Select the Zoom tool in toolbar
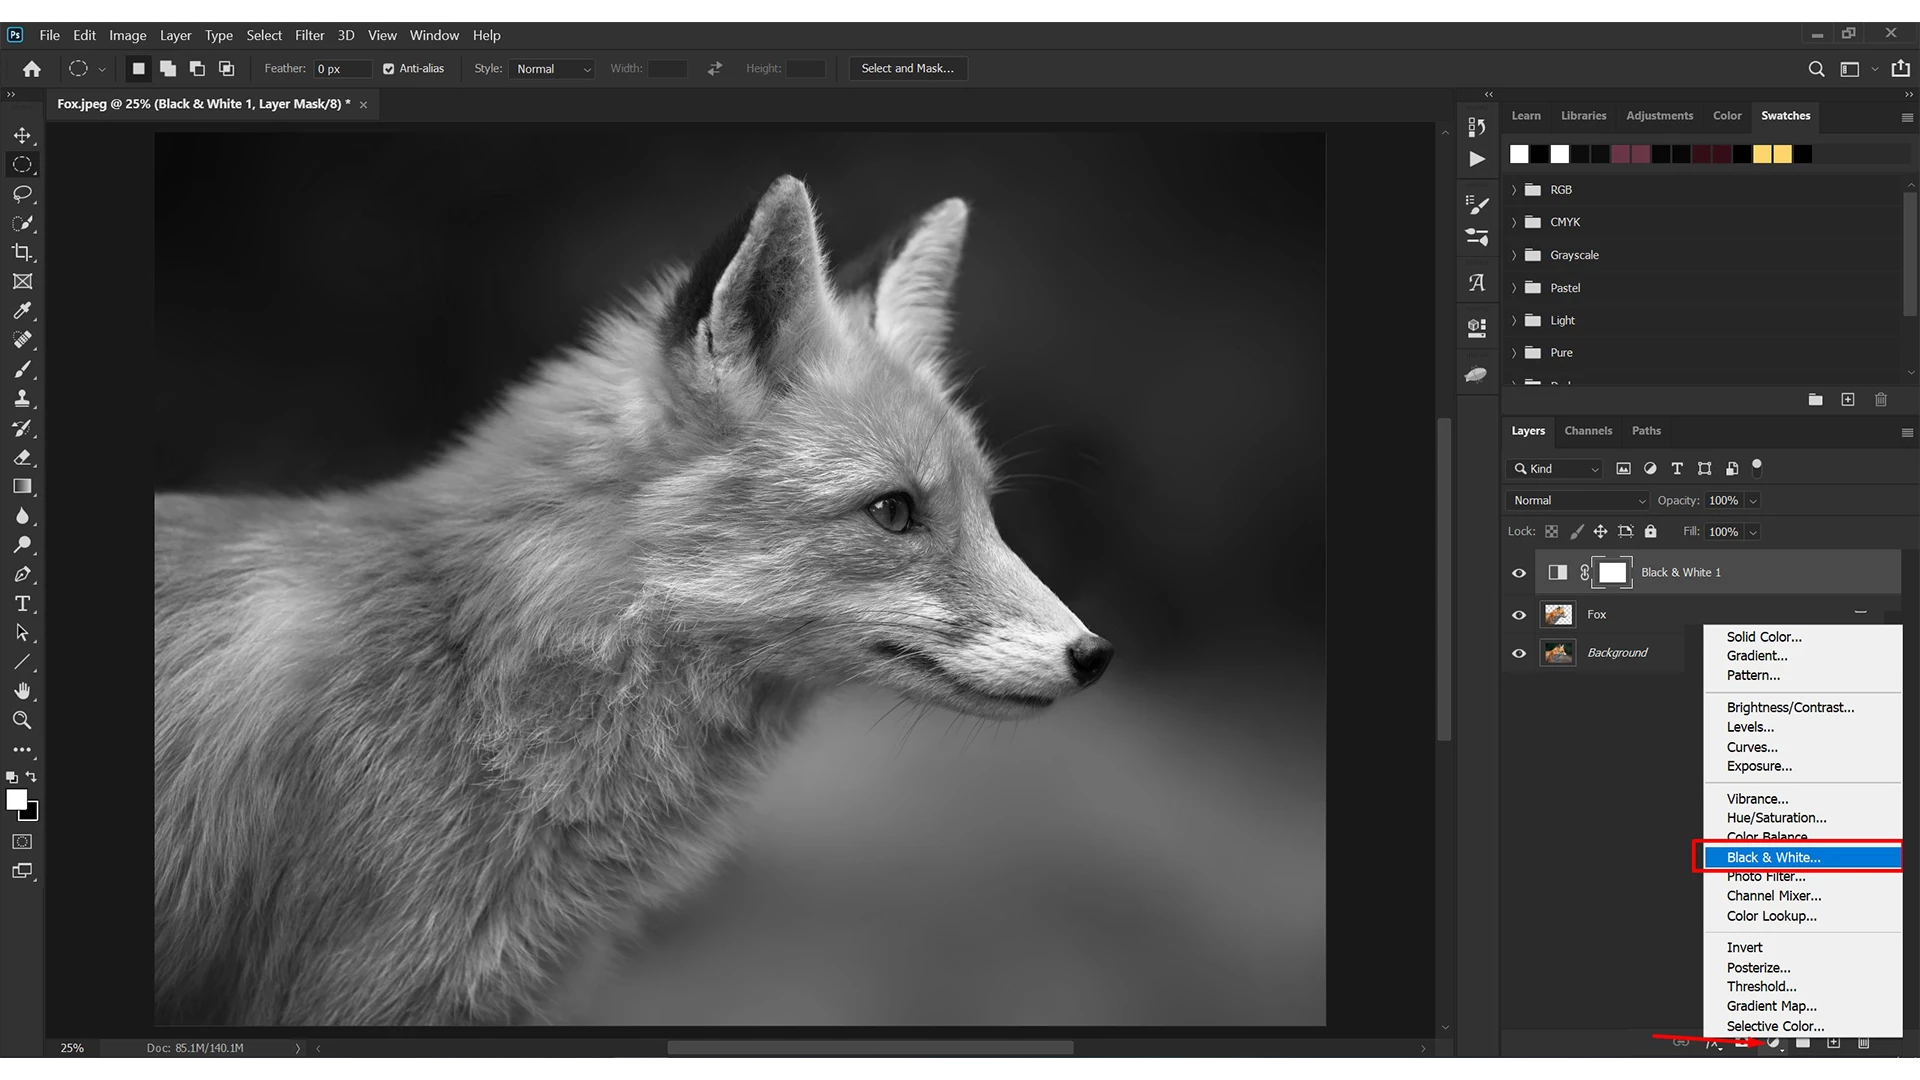Image resolution: width=1920 pixels, height=1080 pixels. pos(22,720)
